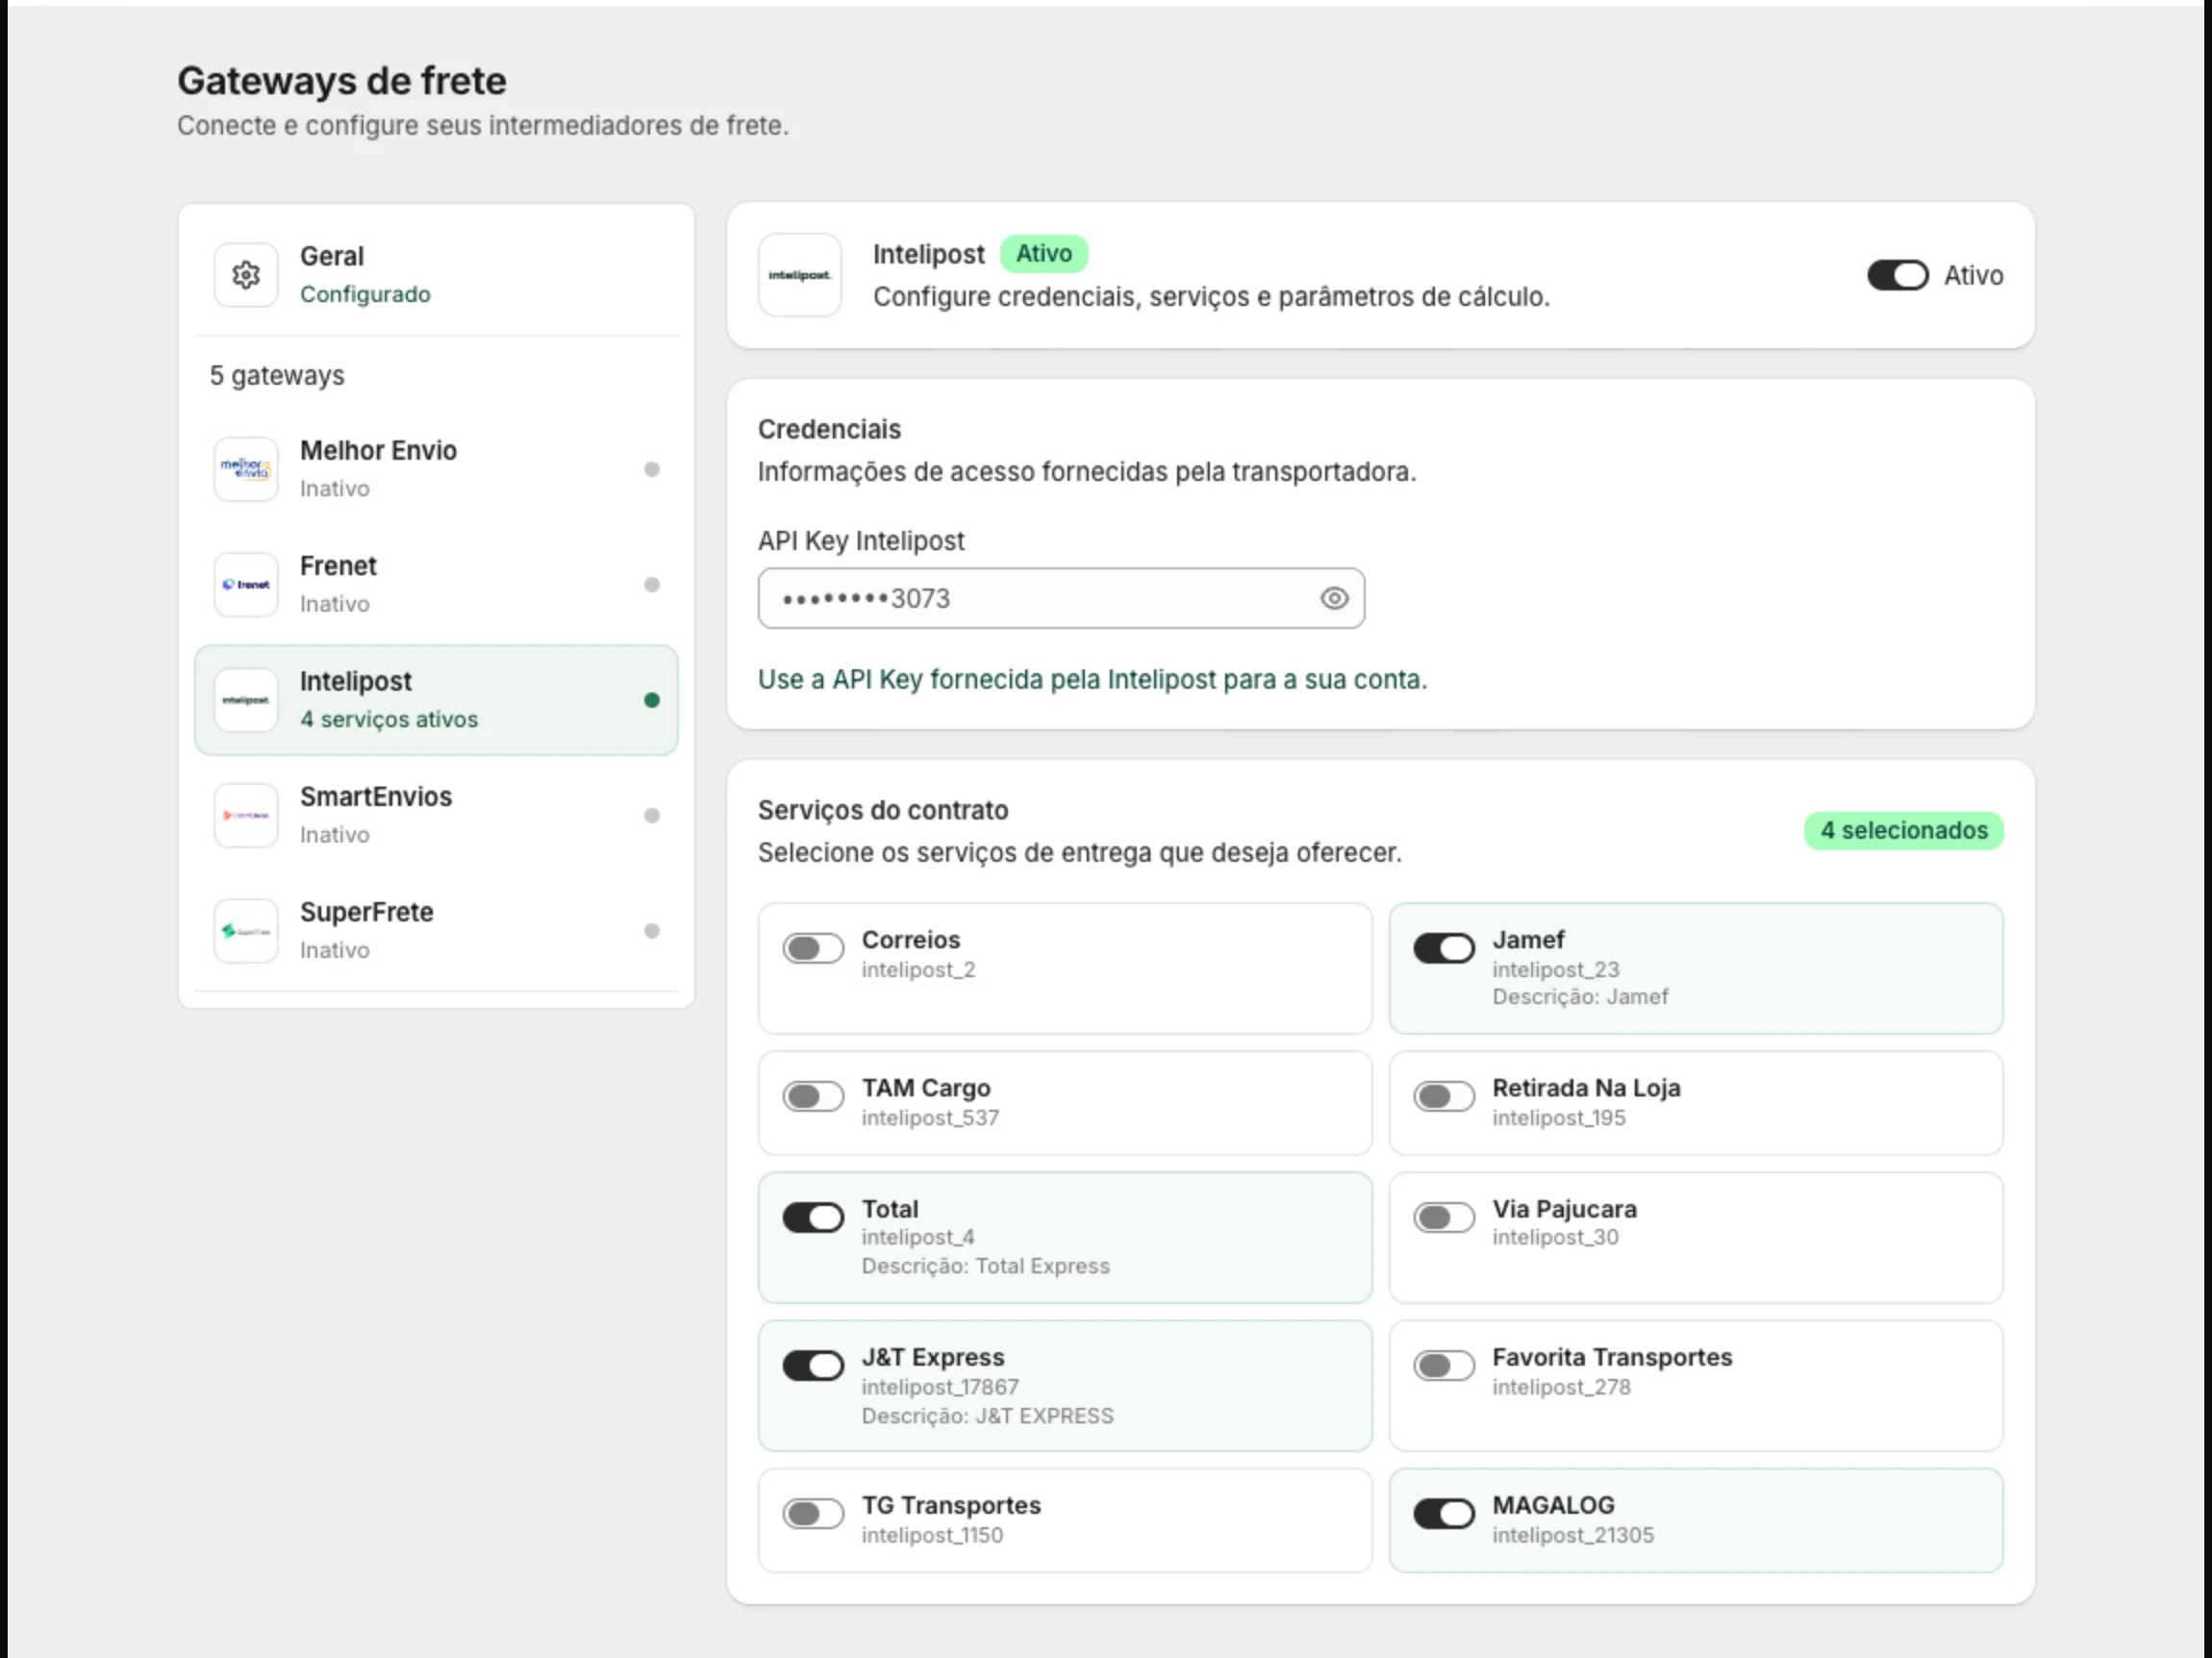This screenshot has width=2212, height=1658.
Task: Click the Intelipost logo in header card
Action: (x=800, y=275)
